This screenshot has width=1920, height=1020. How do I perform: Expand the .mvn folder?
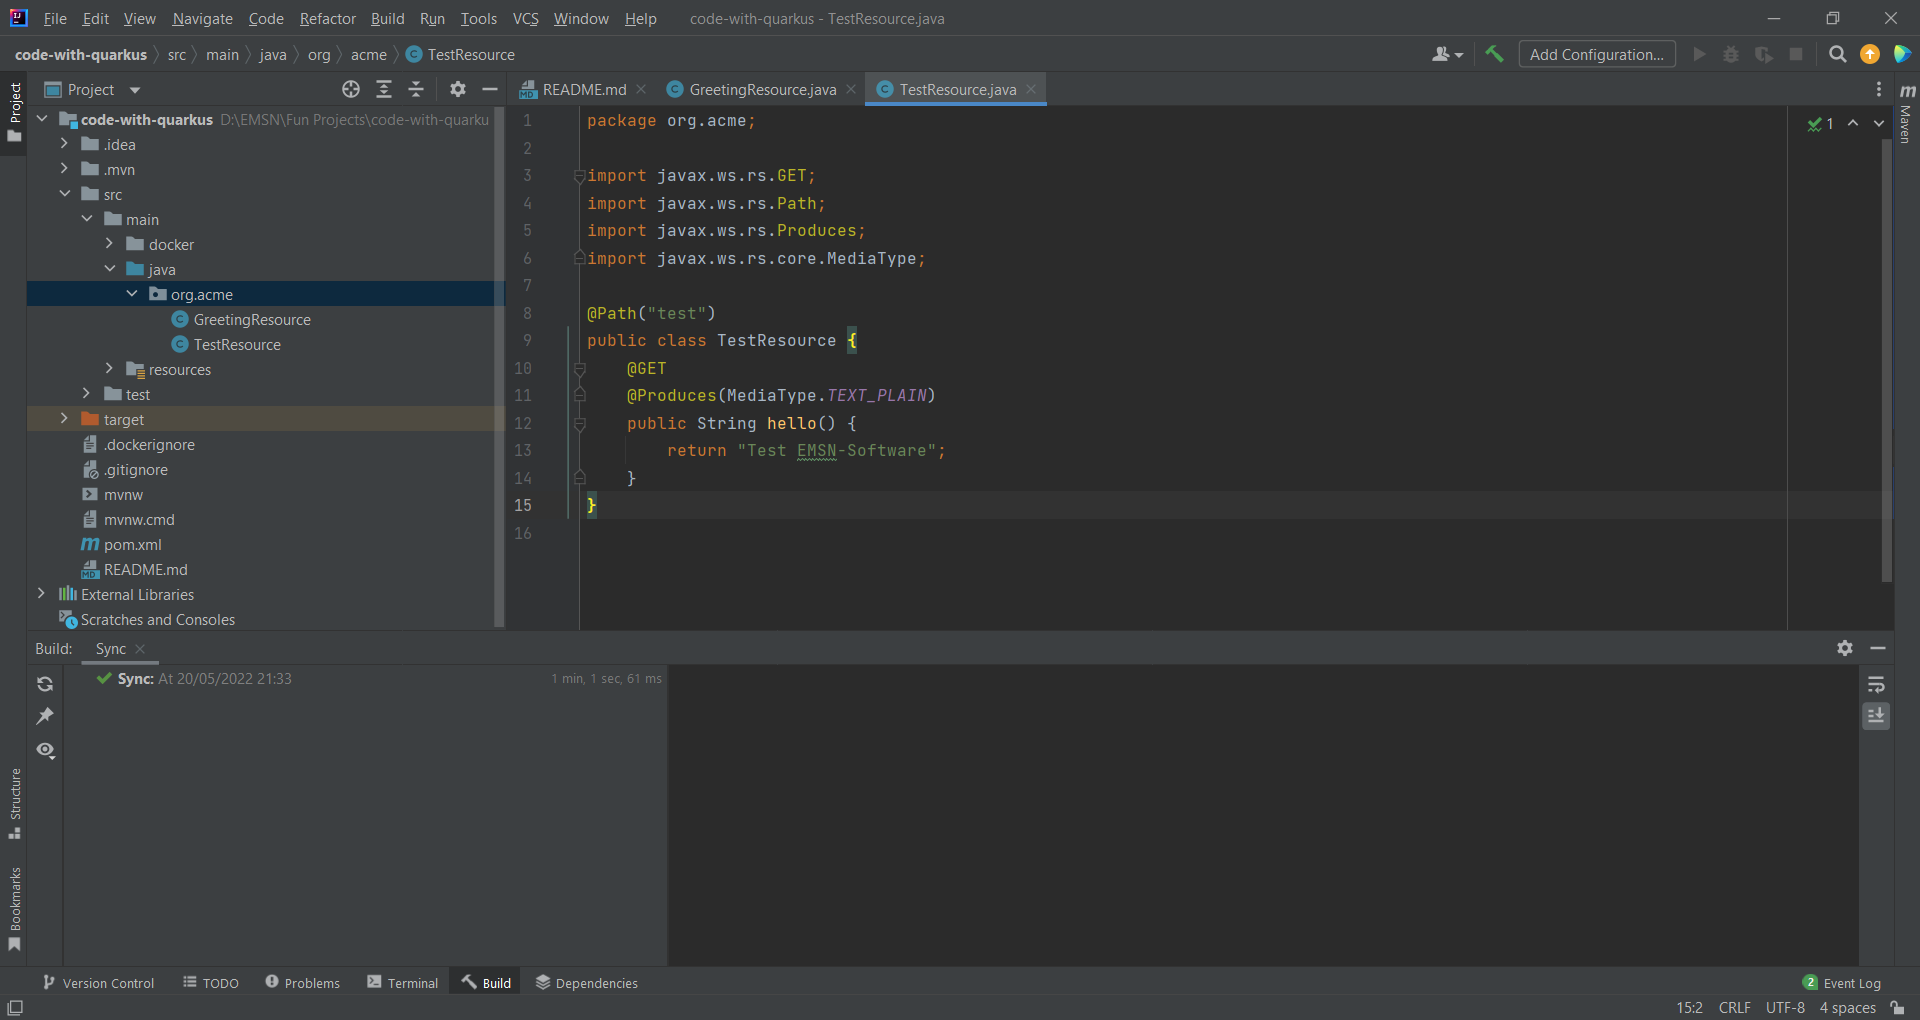pyautogui.click(x=64, y=169)
